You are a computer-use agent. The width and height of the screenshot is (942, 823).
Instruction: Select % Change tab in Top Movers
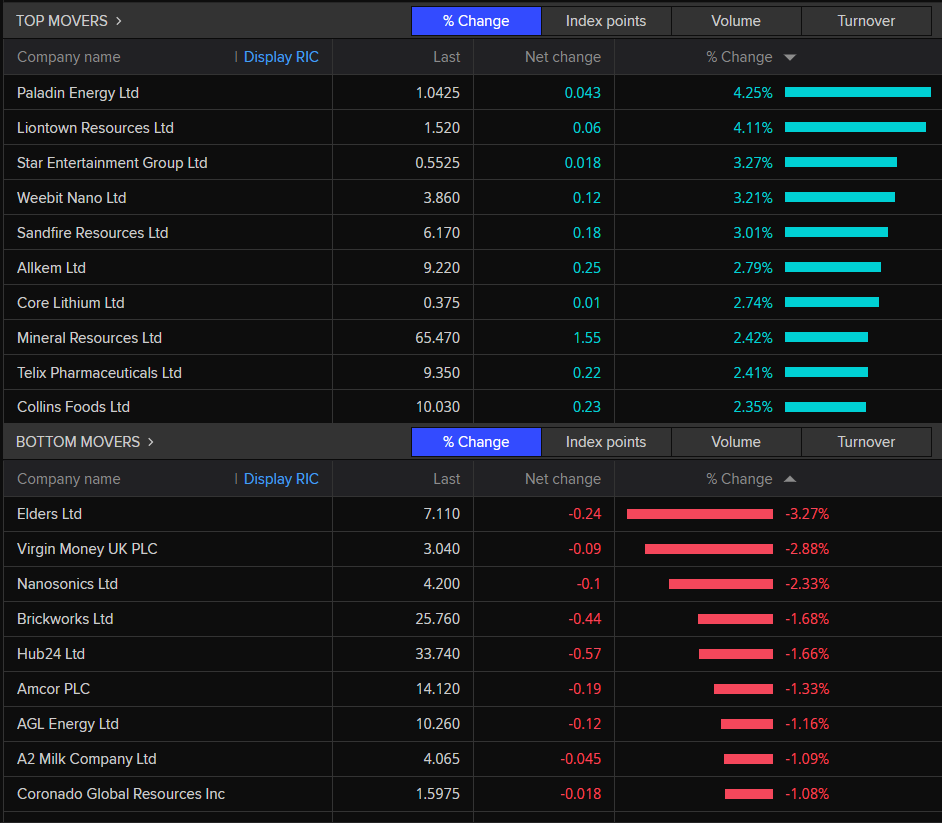[476, 21]
